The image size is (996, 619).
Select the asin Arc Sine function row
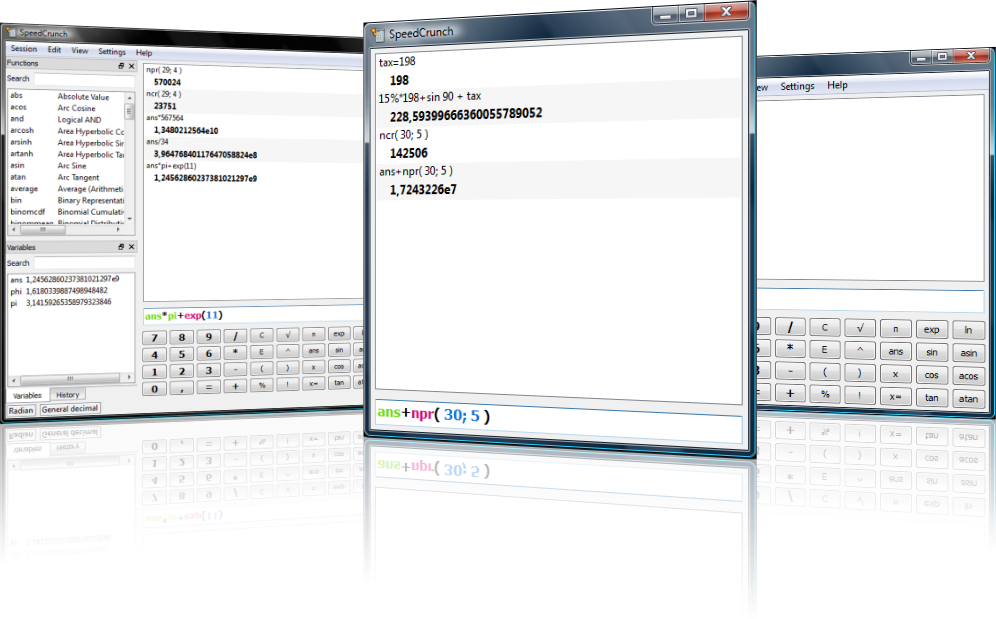66,165
